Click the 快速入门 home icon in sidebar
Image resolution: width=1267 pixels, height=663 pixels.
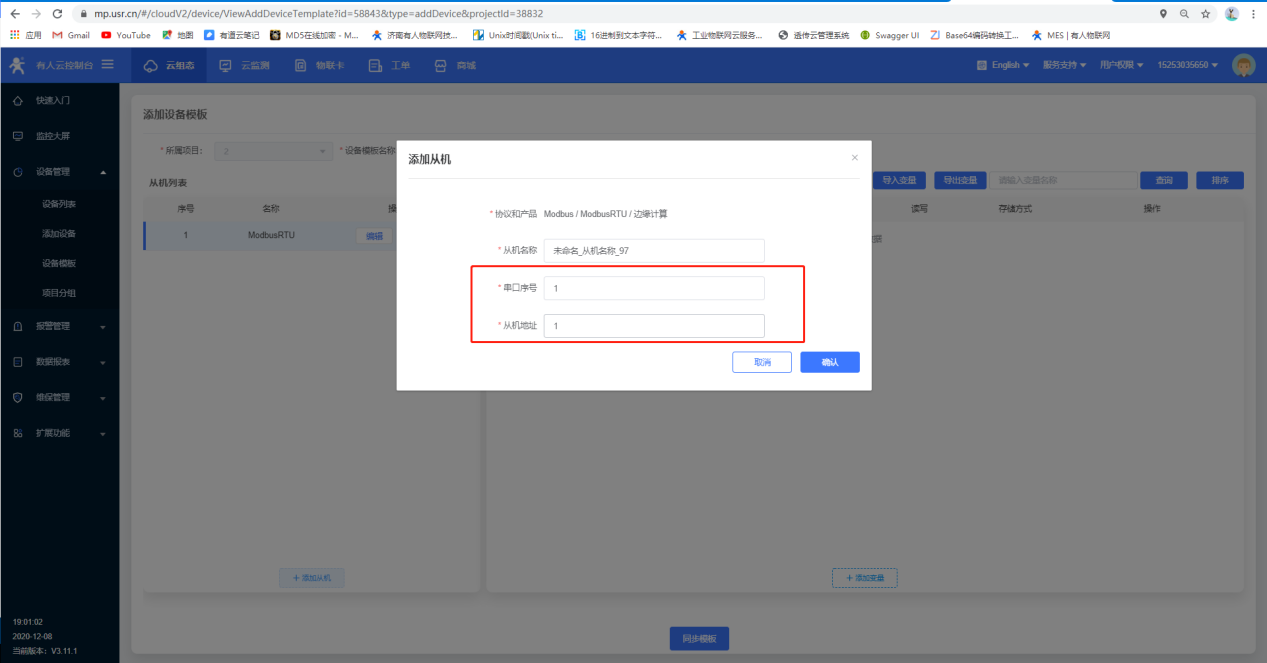[18, 101]
